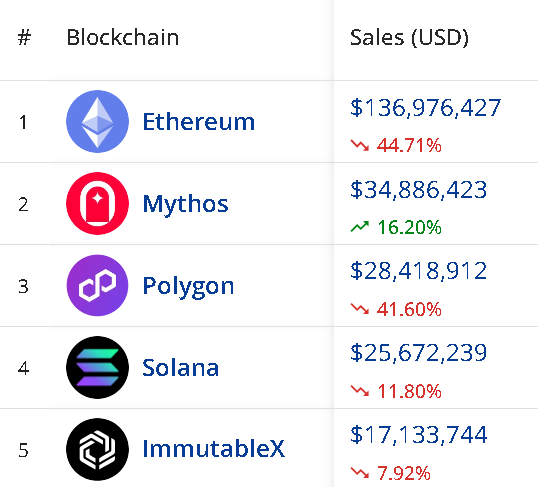Click Ethereum sales figure $136,976,427
This screenshot has width=538, height=487.
tap(425, 108)
